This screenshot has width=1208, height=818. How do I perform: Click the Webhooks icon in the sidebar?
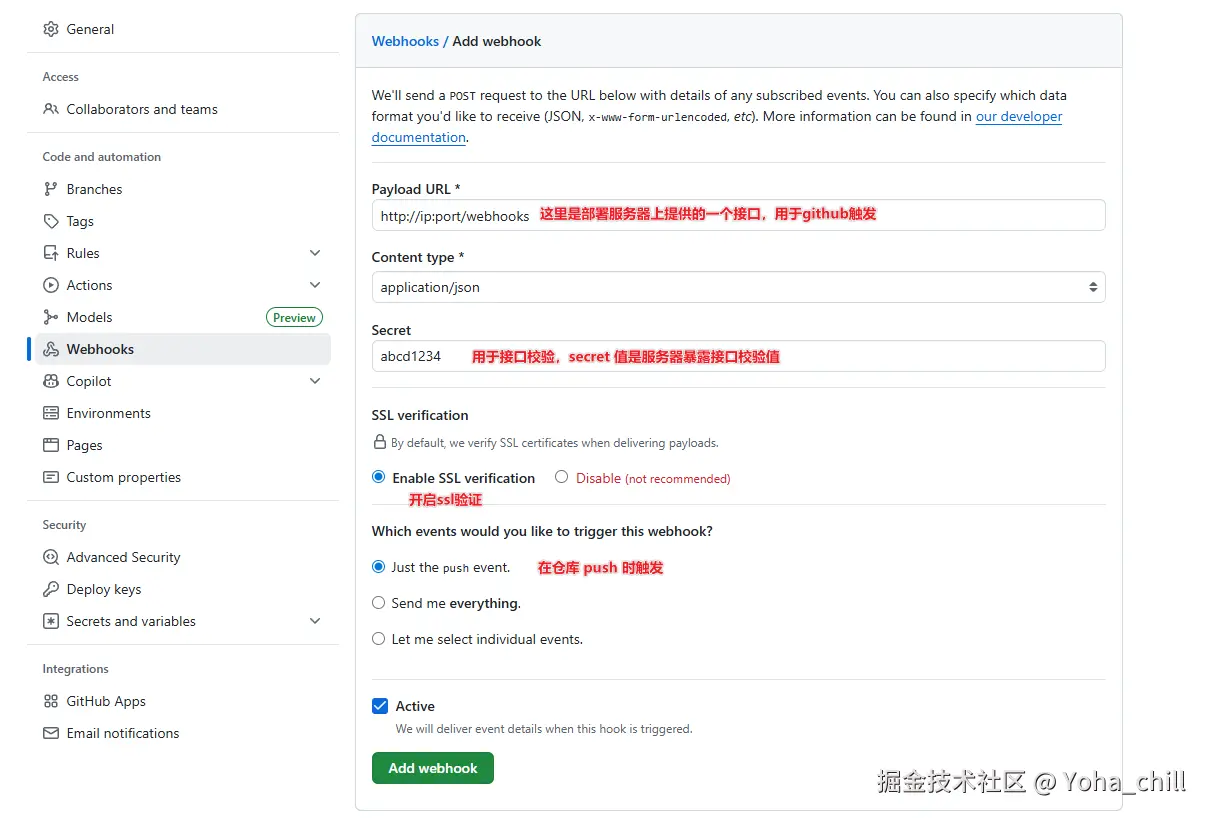[x=51, y=349]
